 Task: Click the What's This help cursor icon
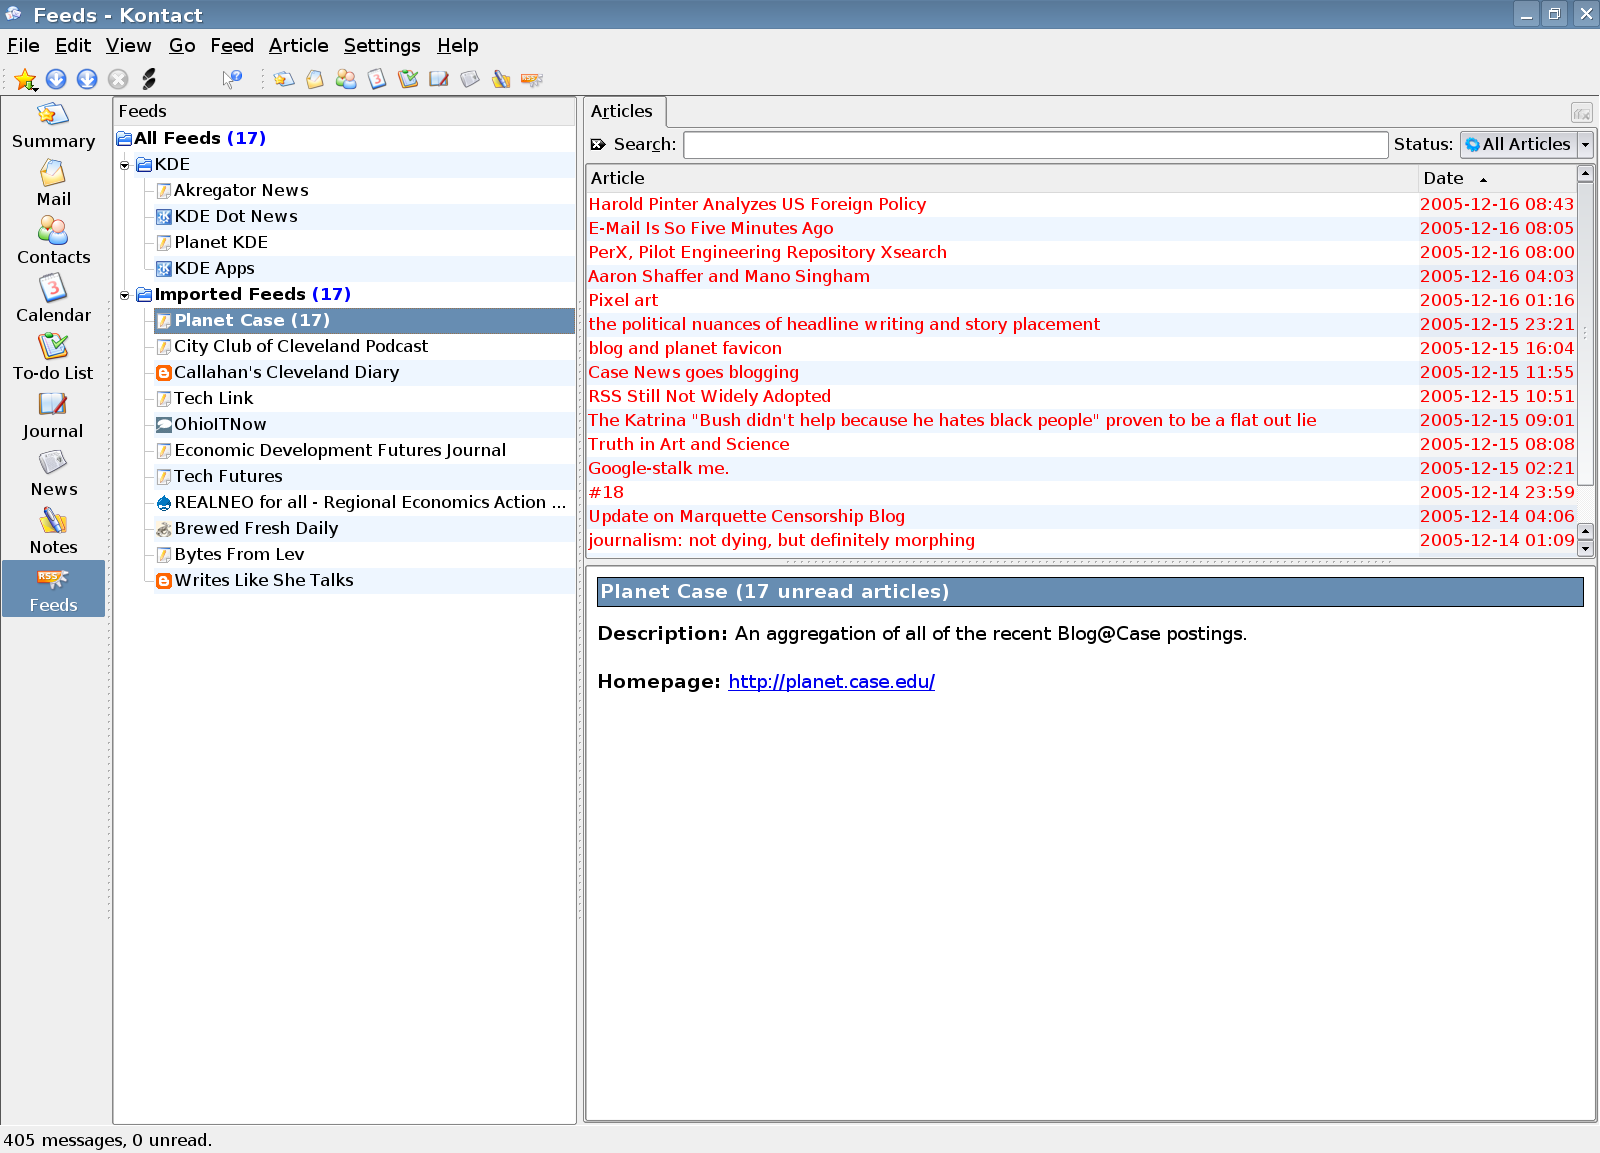click(x=232, y=79)
